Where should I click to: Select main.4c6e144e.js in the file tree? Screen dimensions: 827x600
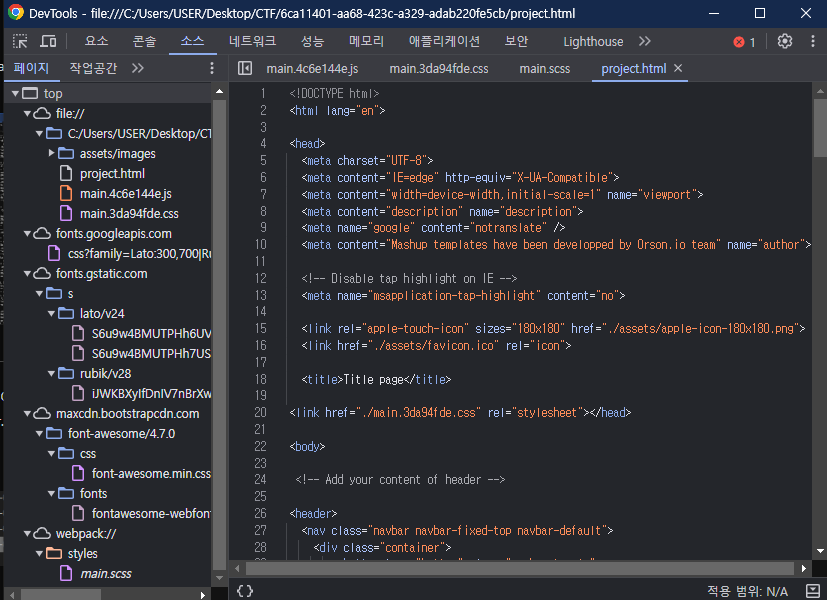(x=126, y=193)
